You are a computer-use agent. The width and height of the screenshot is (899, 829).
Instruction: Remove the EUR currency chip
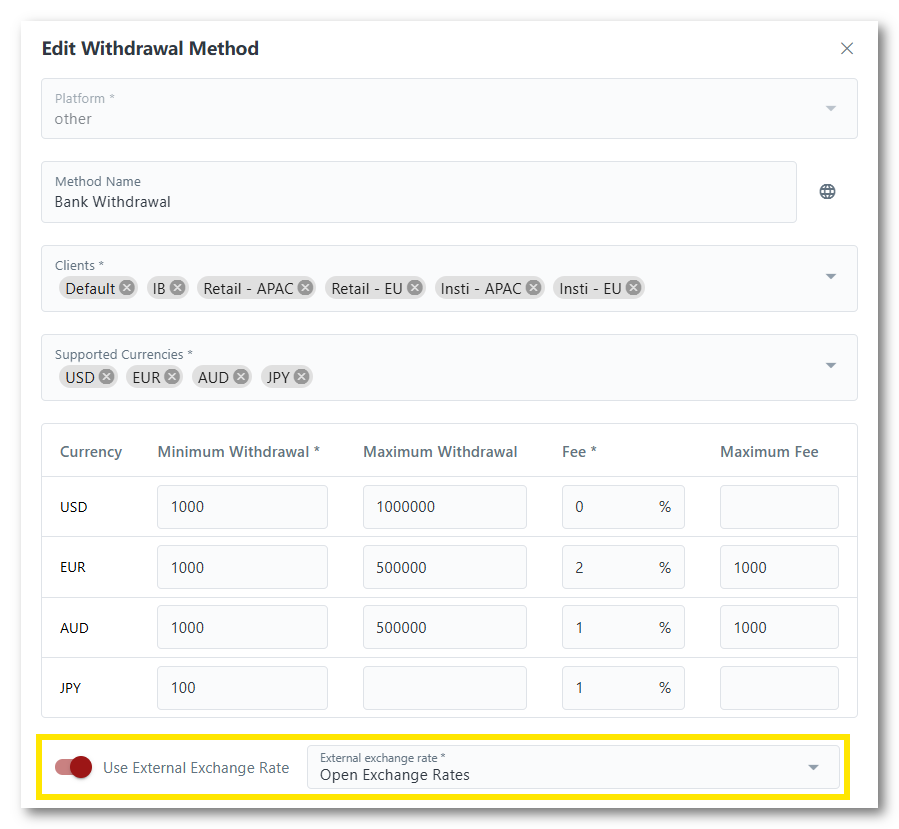pyautogui.click(x=172, y=377)
